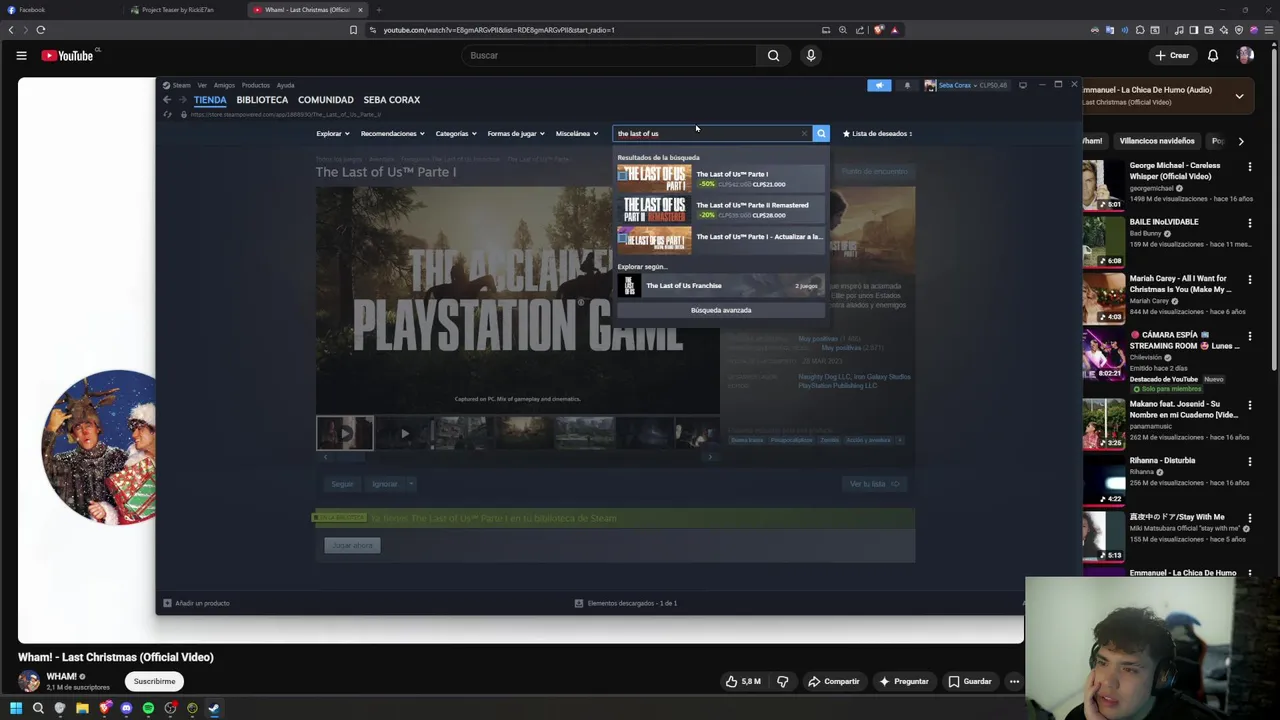Click Añadir un producto plus icon

point(168,603)
